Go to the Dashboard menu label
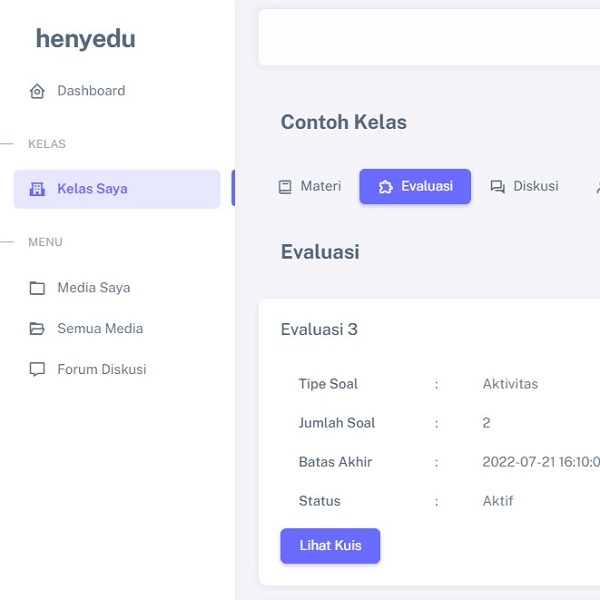Image resolution: width=600 pixels, height=600 pixels. 91,91
